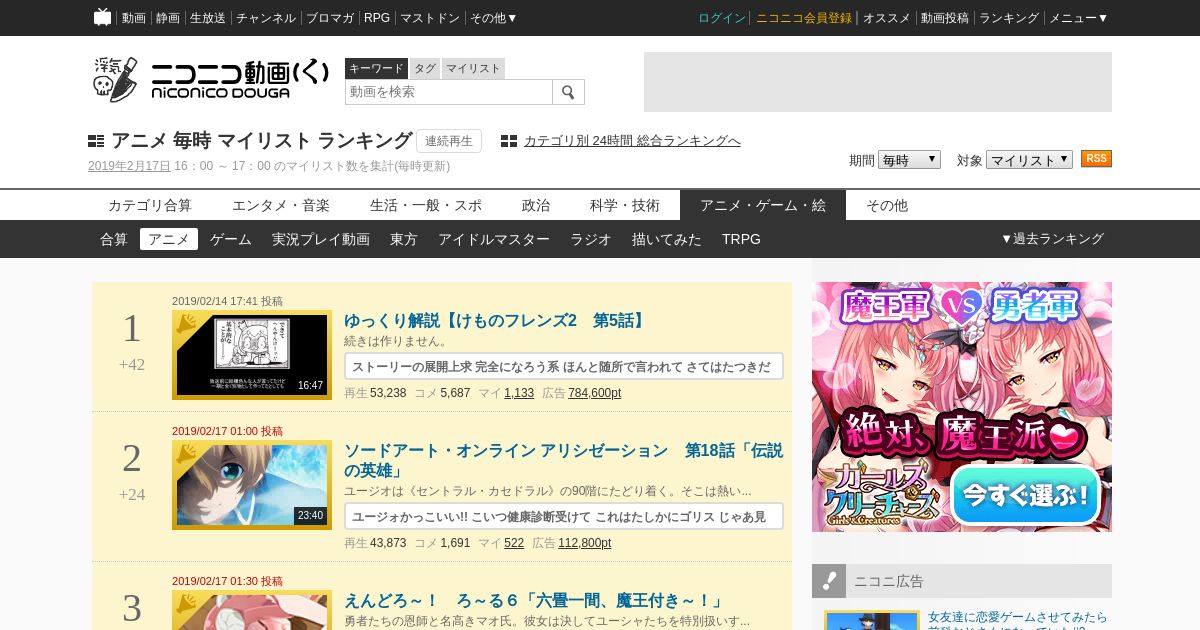1200x630 pixels.
Task: Click the 静画 link in top bar
Action: point(168,18)
